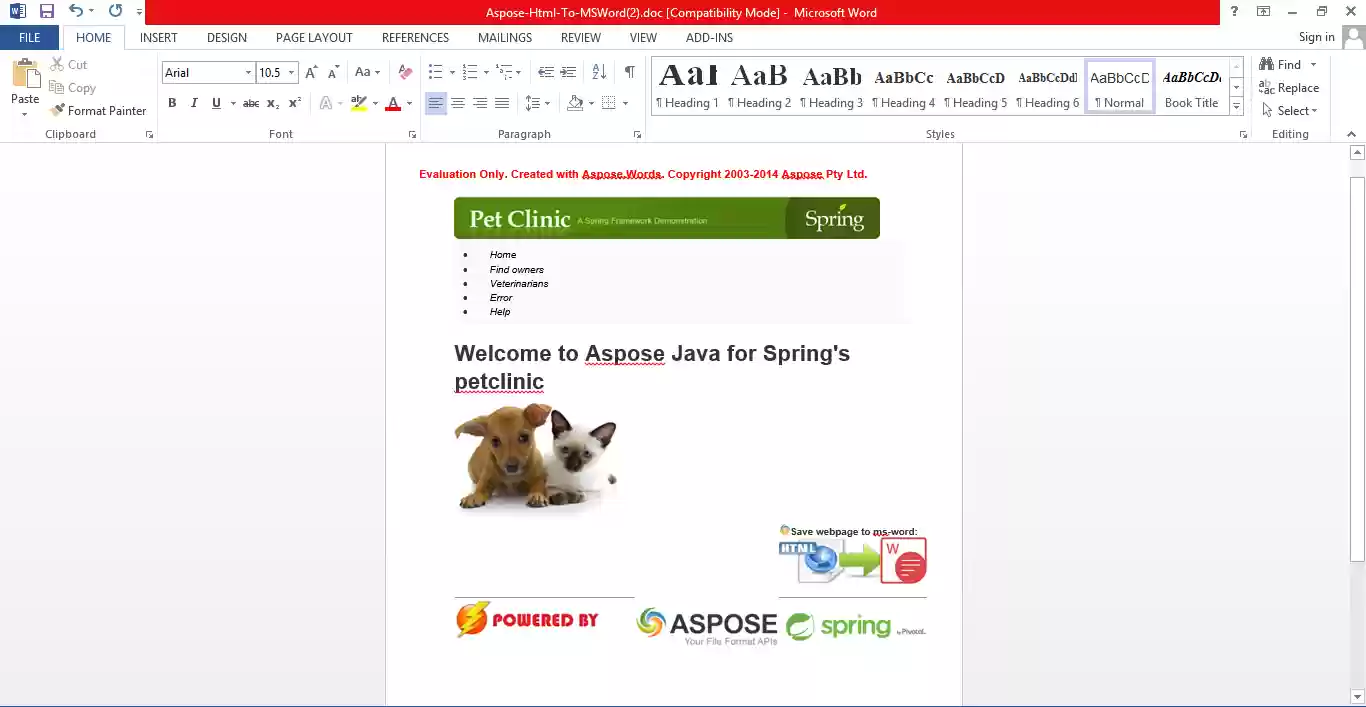This screenshot has width=1366, height=707.
Task: Apply subscript formatting
Action: (271, 103)
